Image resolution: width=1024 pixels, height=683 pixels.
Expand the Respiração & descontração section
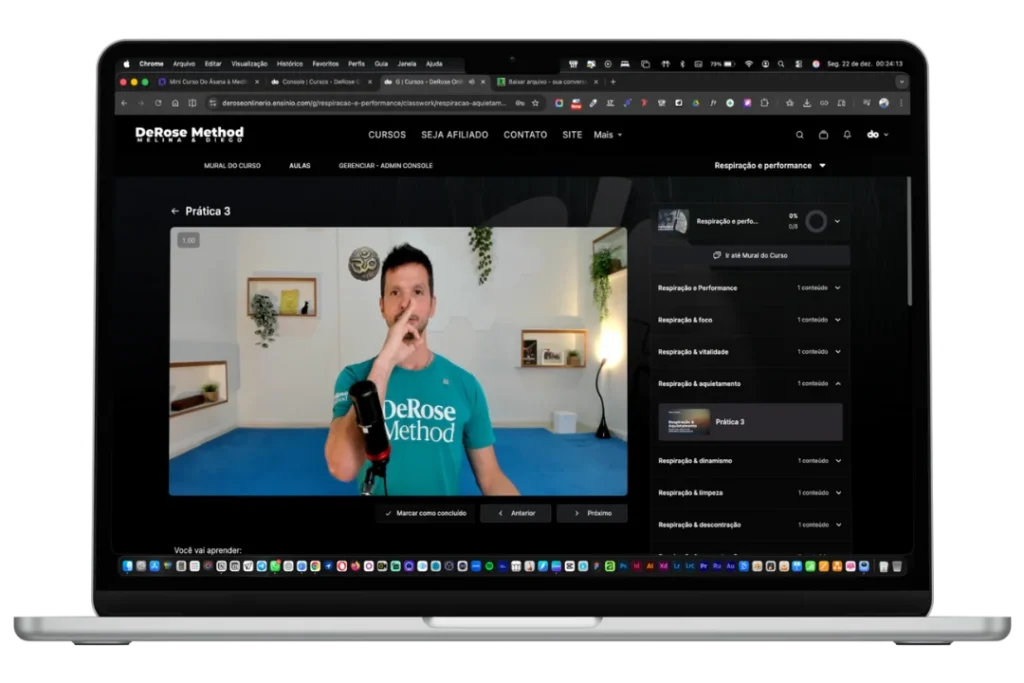pos(749,525)
